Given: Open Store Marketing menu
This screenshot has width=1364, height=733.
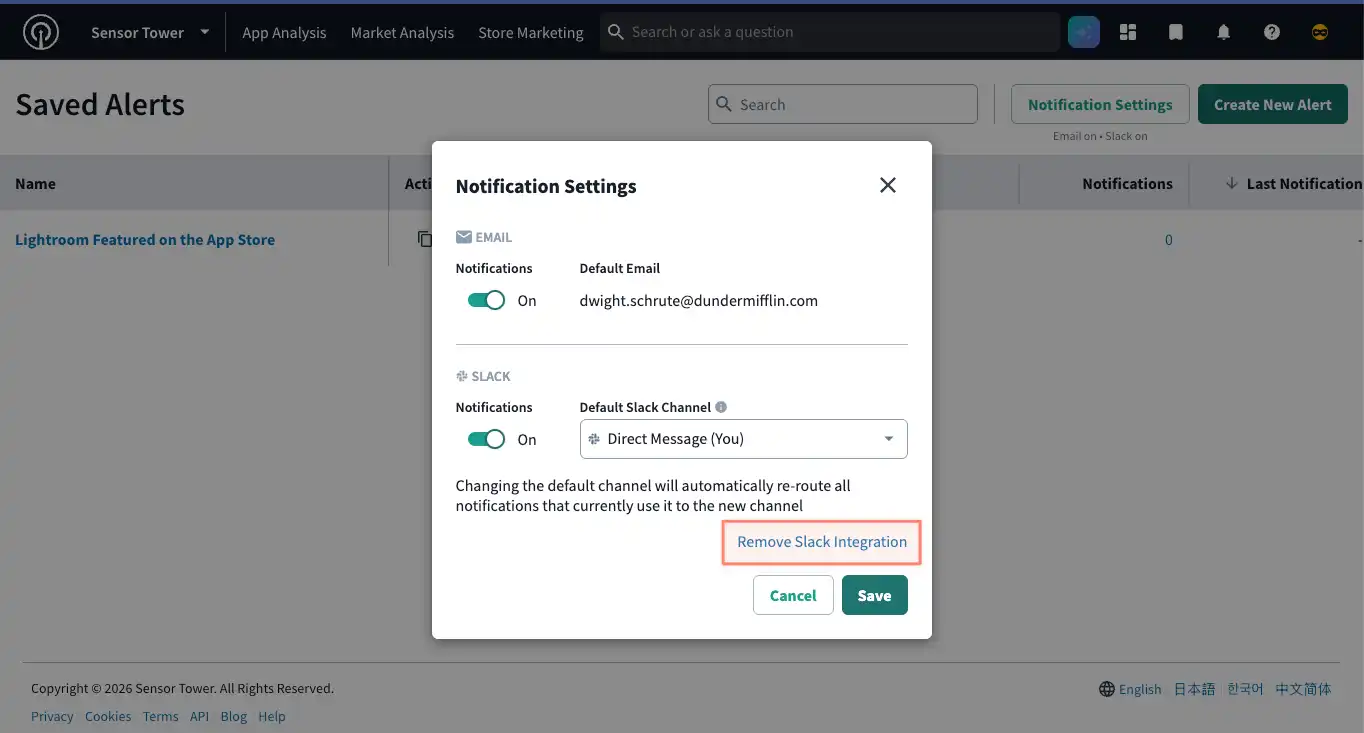Looking at the screenshot, I should pyautogui.click(x=530, y=32).
